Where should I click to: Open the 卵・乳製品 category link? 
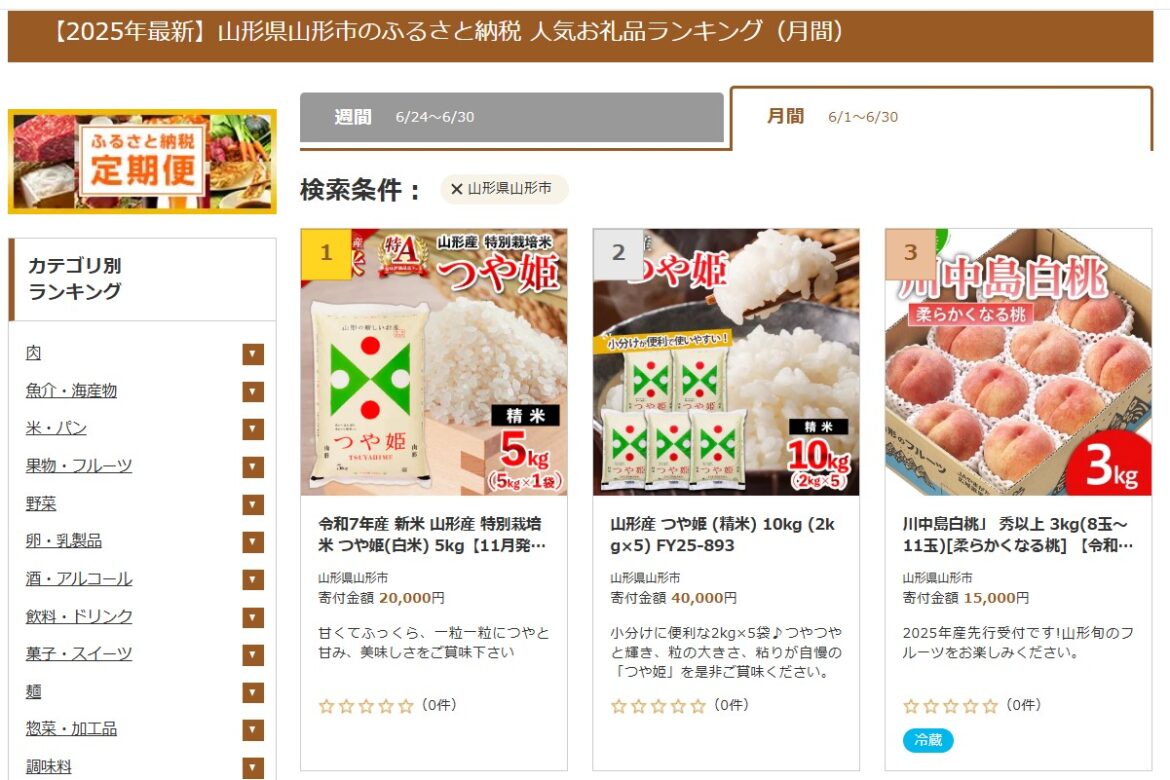(63, 540)
